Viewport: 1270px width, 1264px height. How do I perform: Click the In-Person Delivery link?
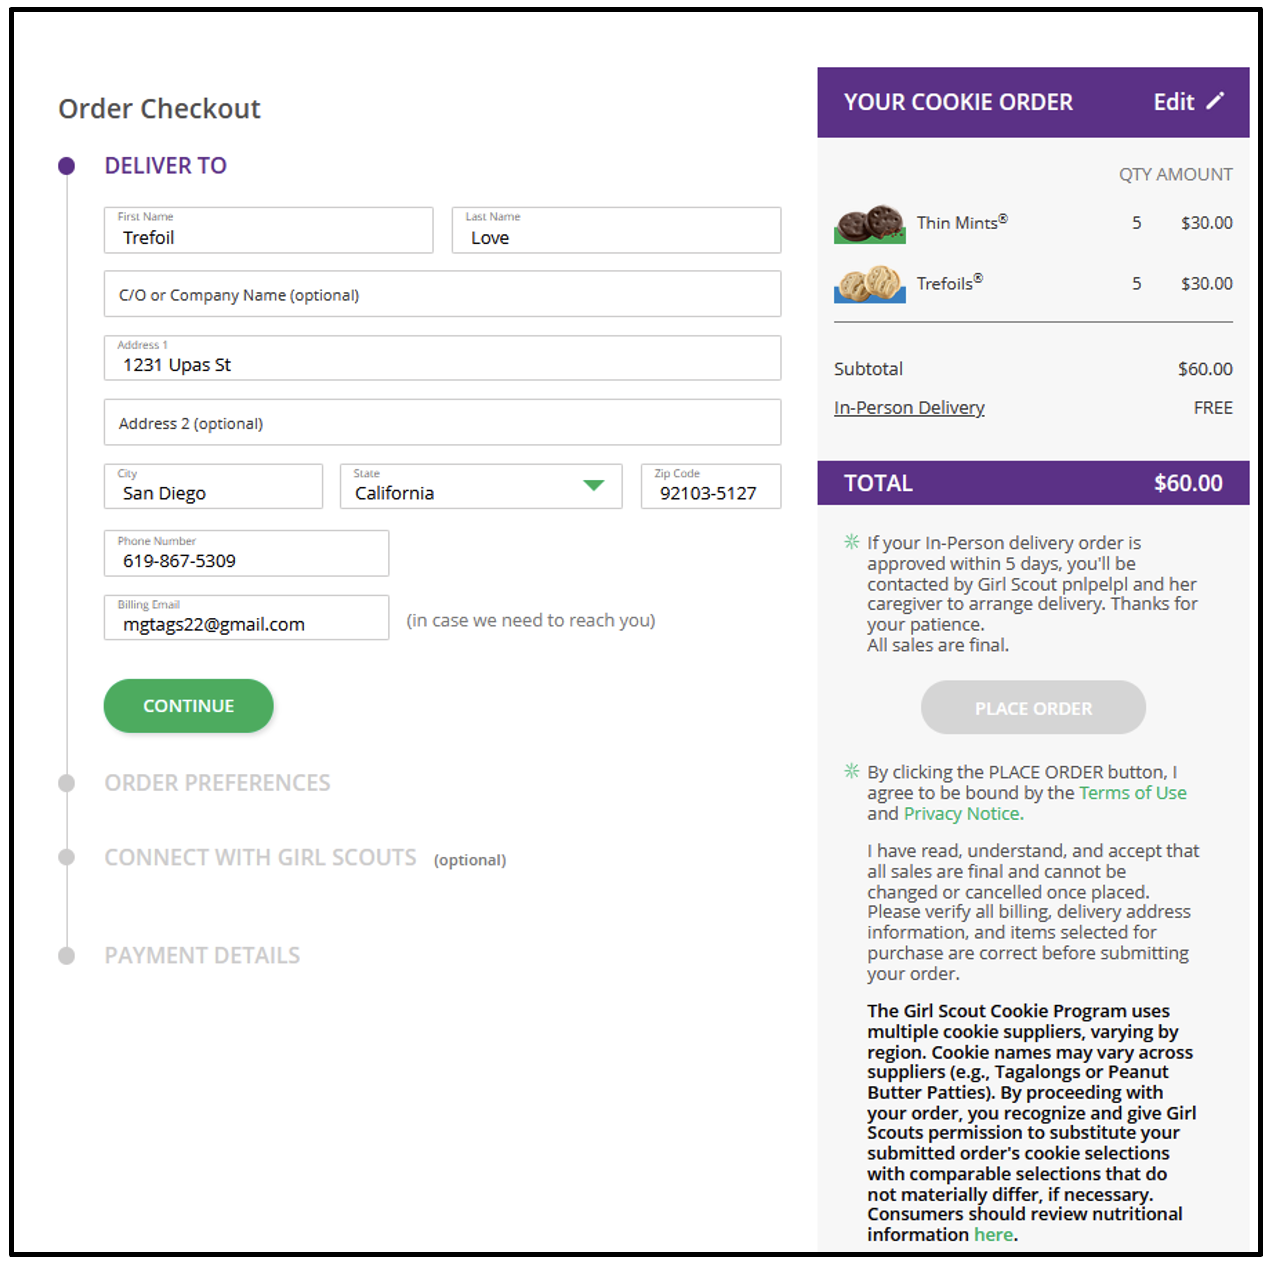[x=908, y=407]
